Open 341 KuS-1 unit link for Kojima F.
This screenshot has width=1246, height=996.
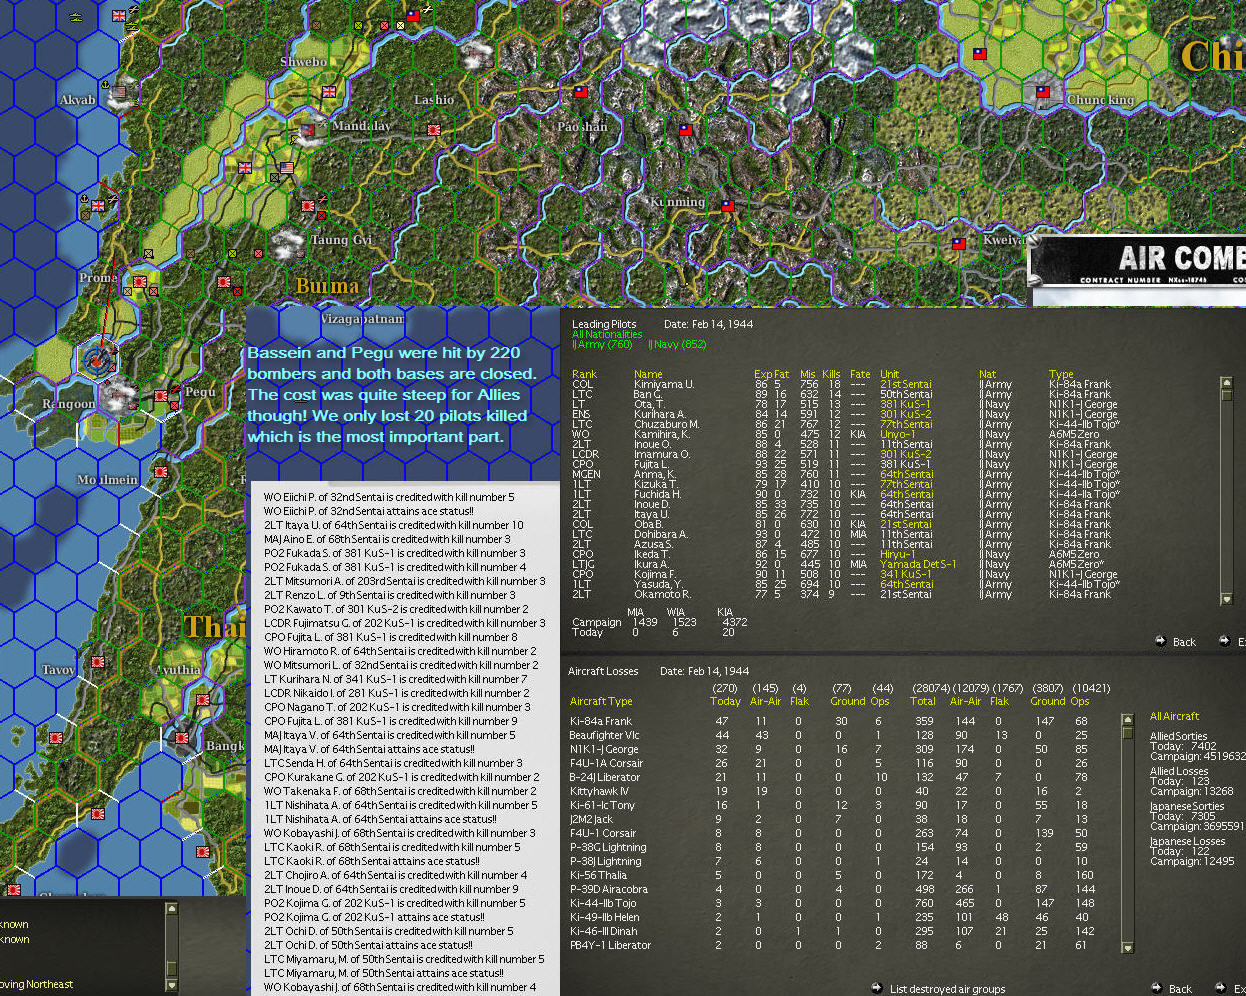[x=905, y=574]
